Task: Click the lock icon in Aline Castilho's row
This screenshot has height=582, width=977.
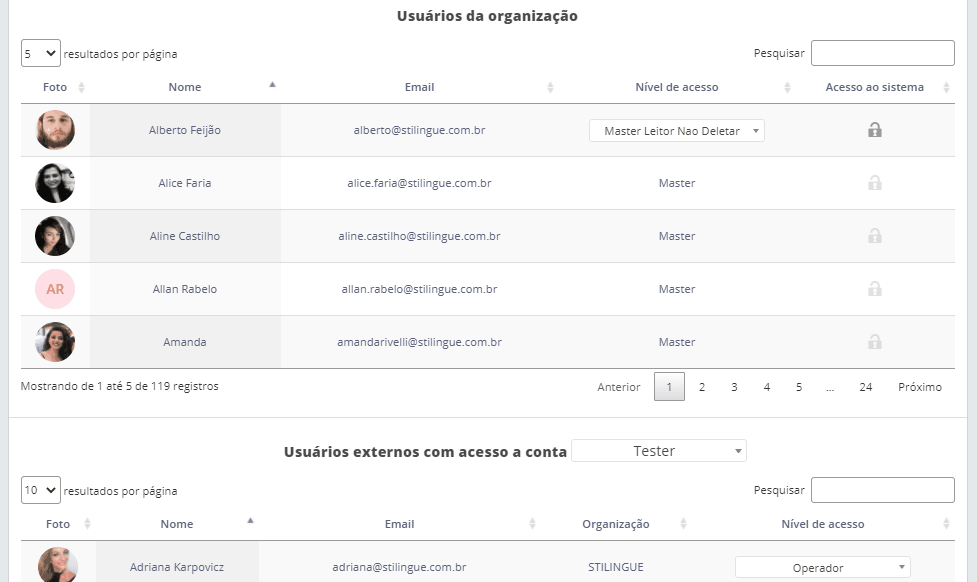Action: click(x=874, y=236)
